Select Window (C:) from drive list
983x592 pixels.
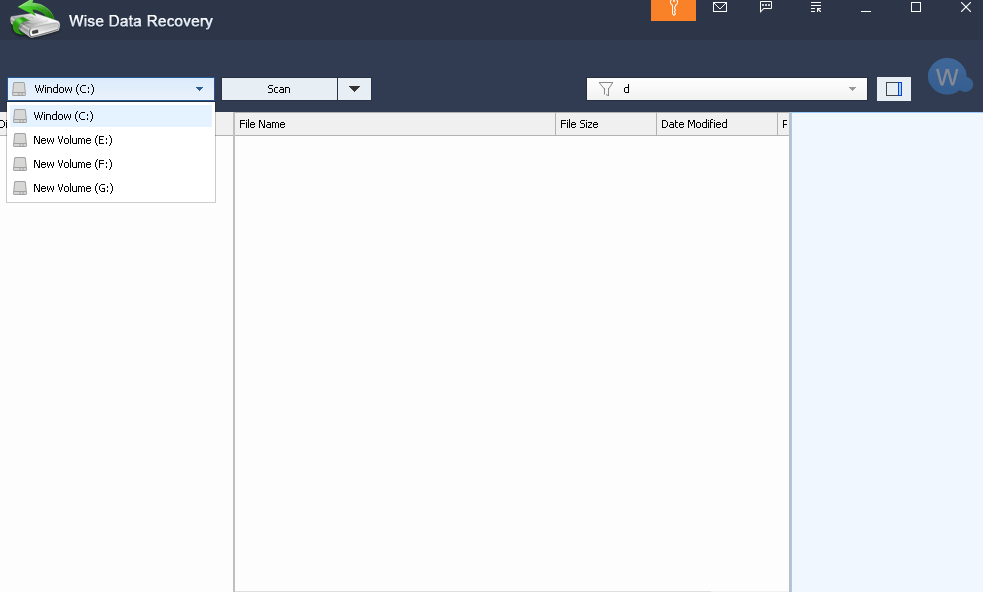(111, 116)
